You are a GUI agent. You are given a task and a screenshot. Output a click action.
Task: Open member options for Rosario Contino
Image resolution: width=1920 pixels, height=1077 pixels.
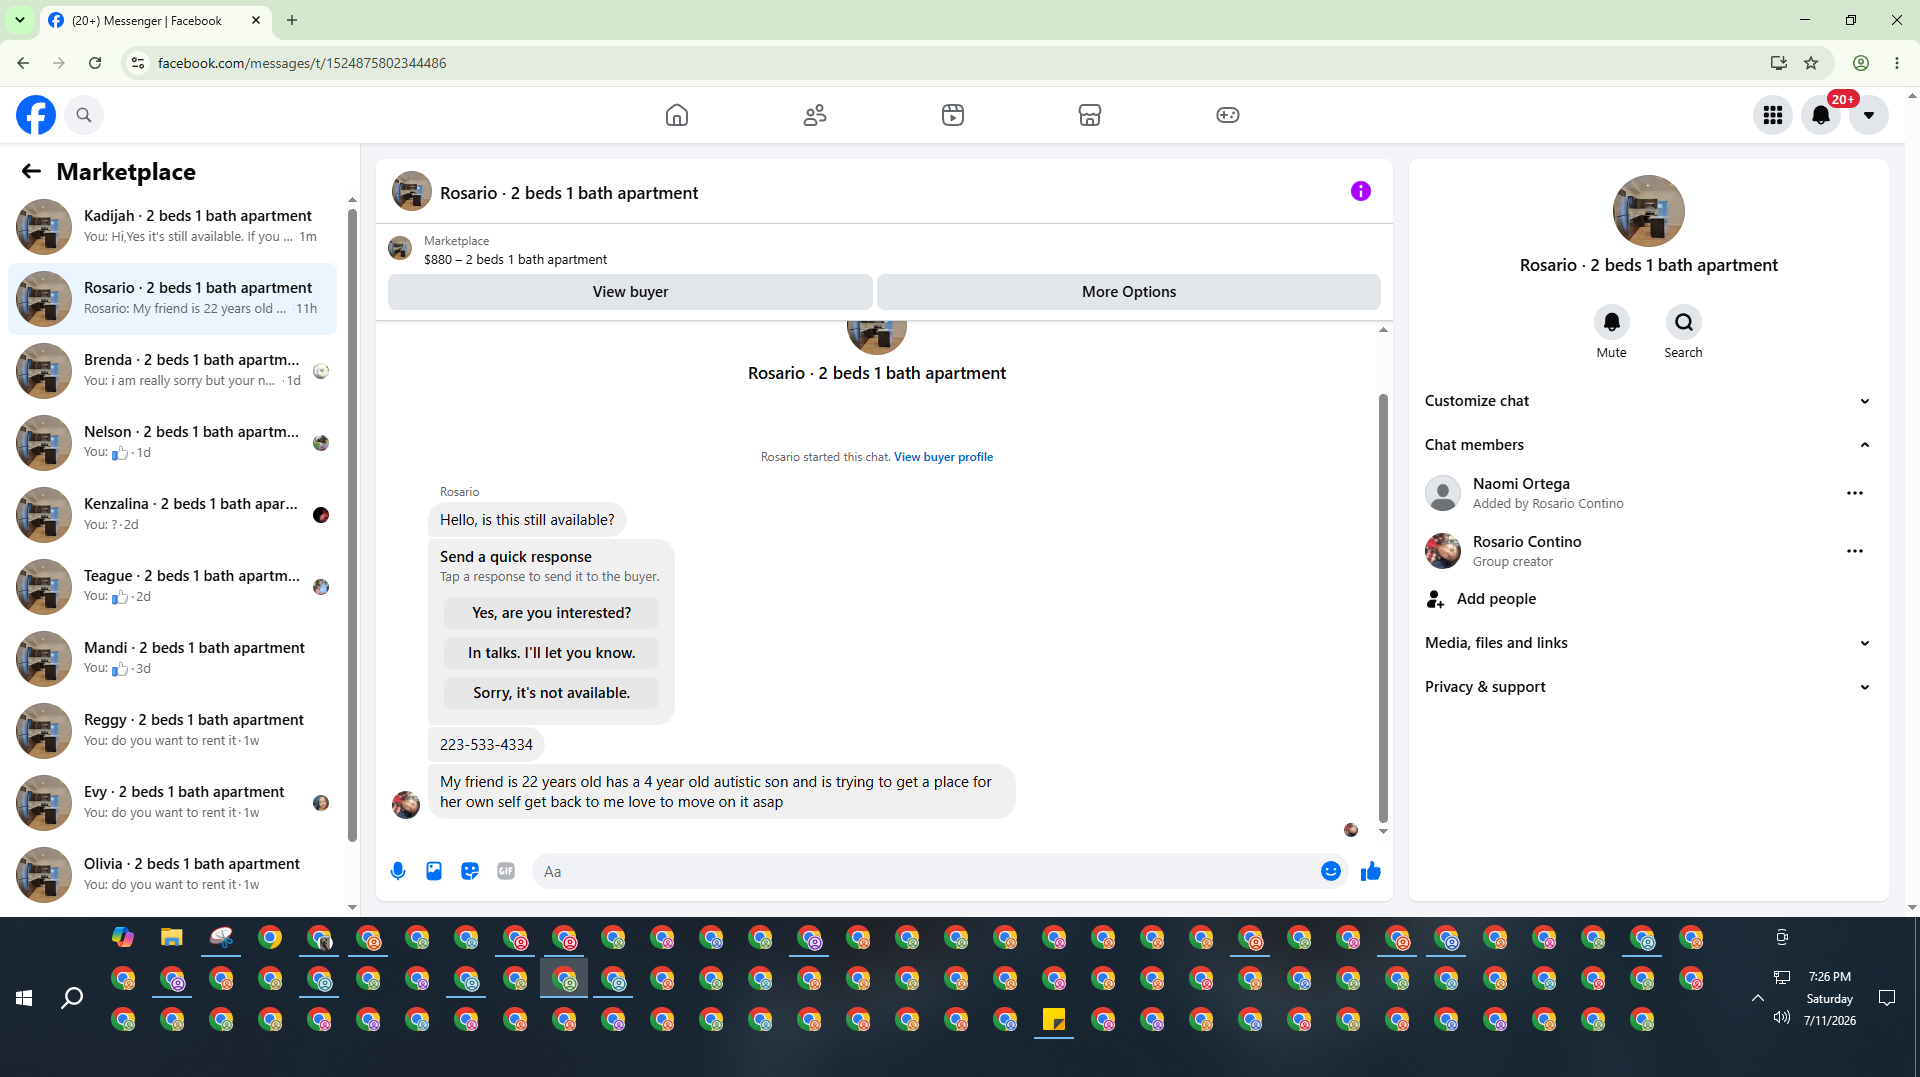pyautogui.click(x=1855, y=551)
